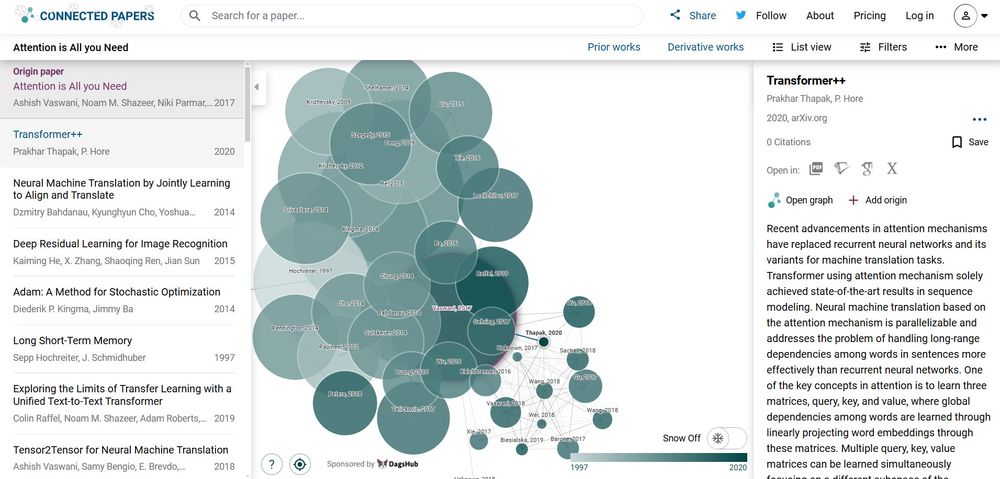Select the Xie, 2017 graph node
The width and height of the screenshot is (1000, 479).
(x=479, y=440)
